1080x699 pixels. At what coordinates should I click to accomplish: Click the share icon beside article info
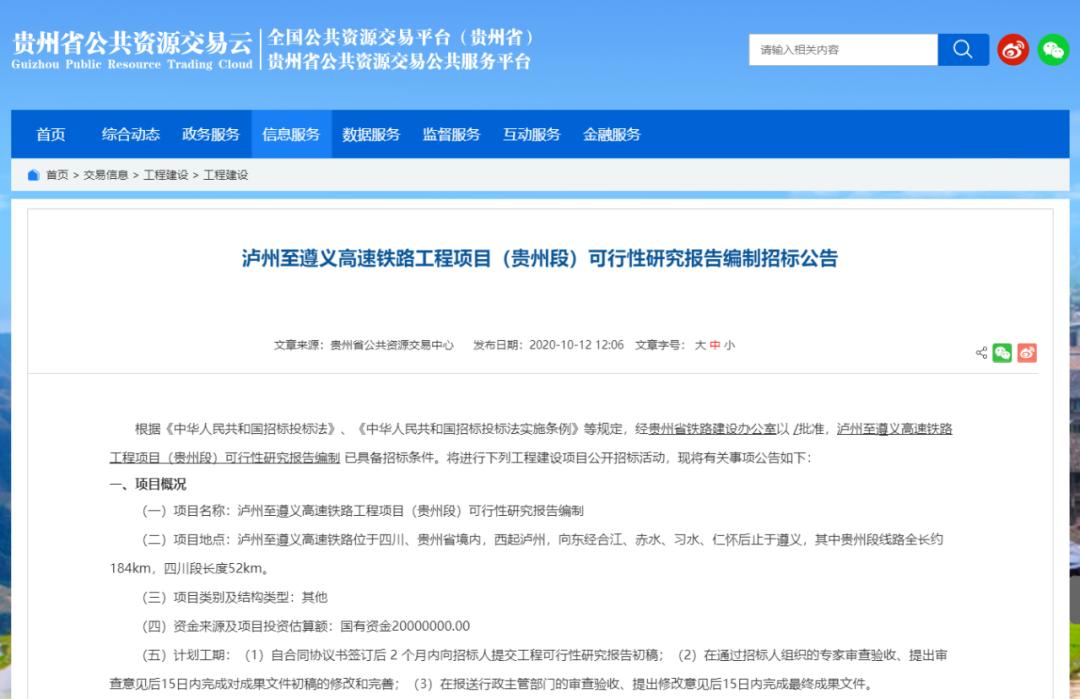pos(981,353)
